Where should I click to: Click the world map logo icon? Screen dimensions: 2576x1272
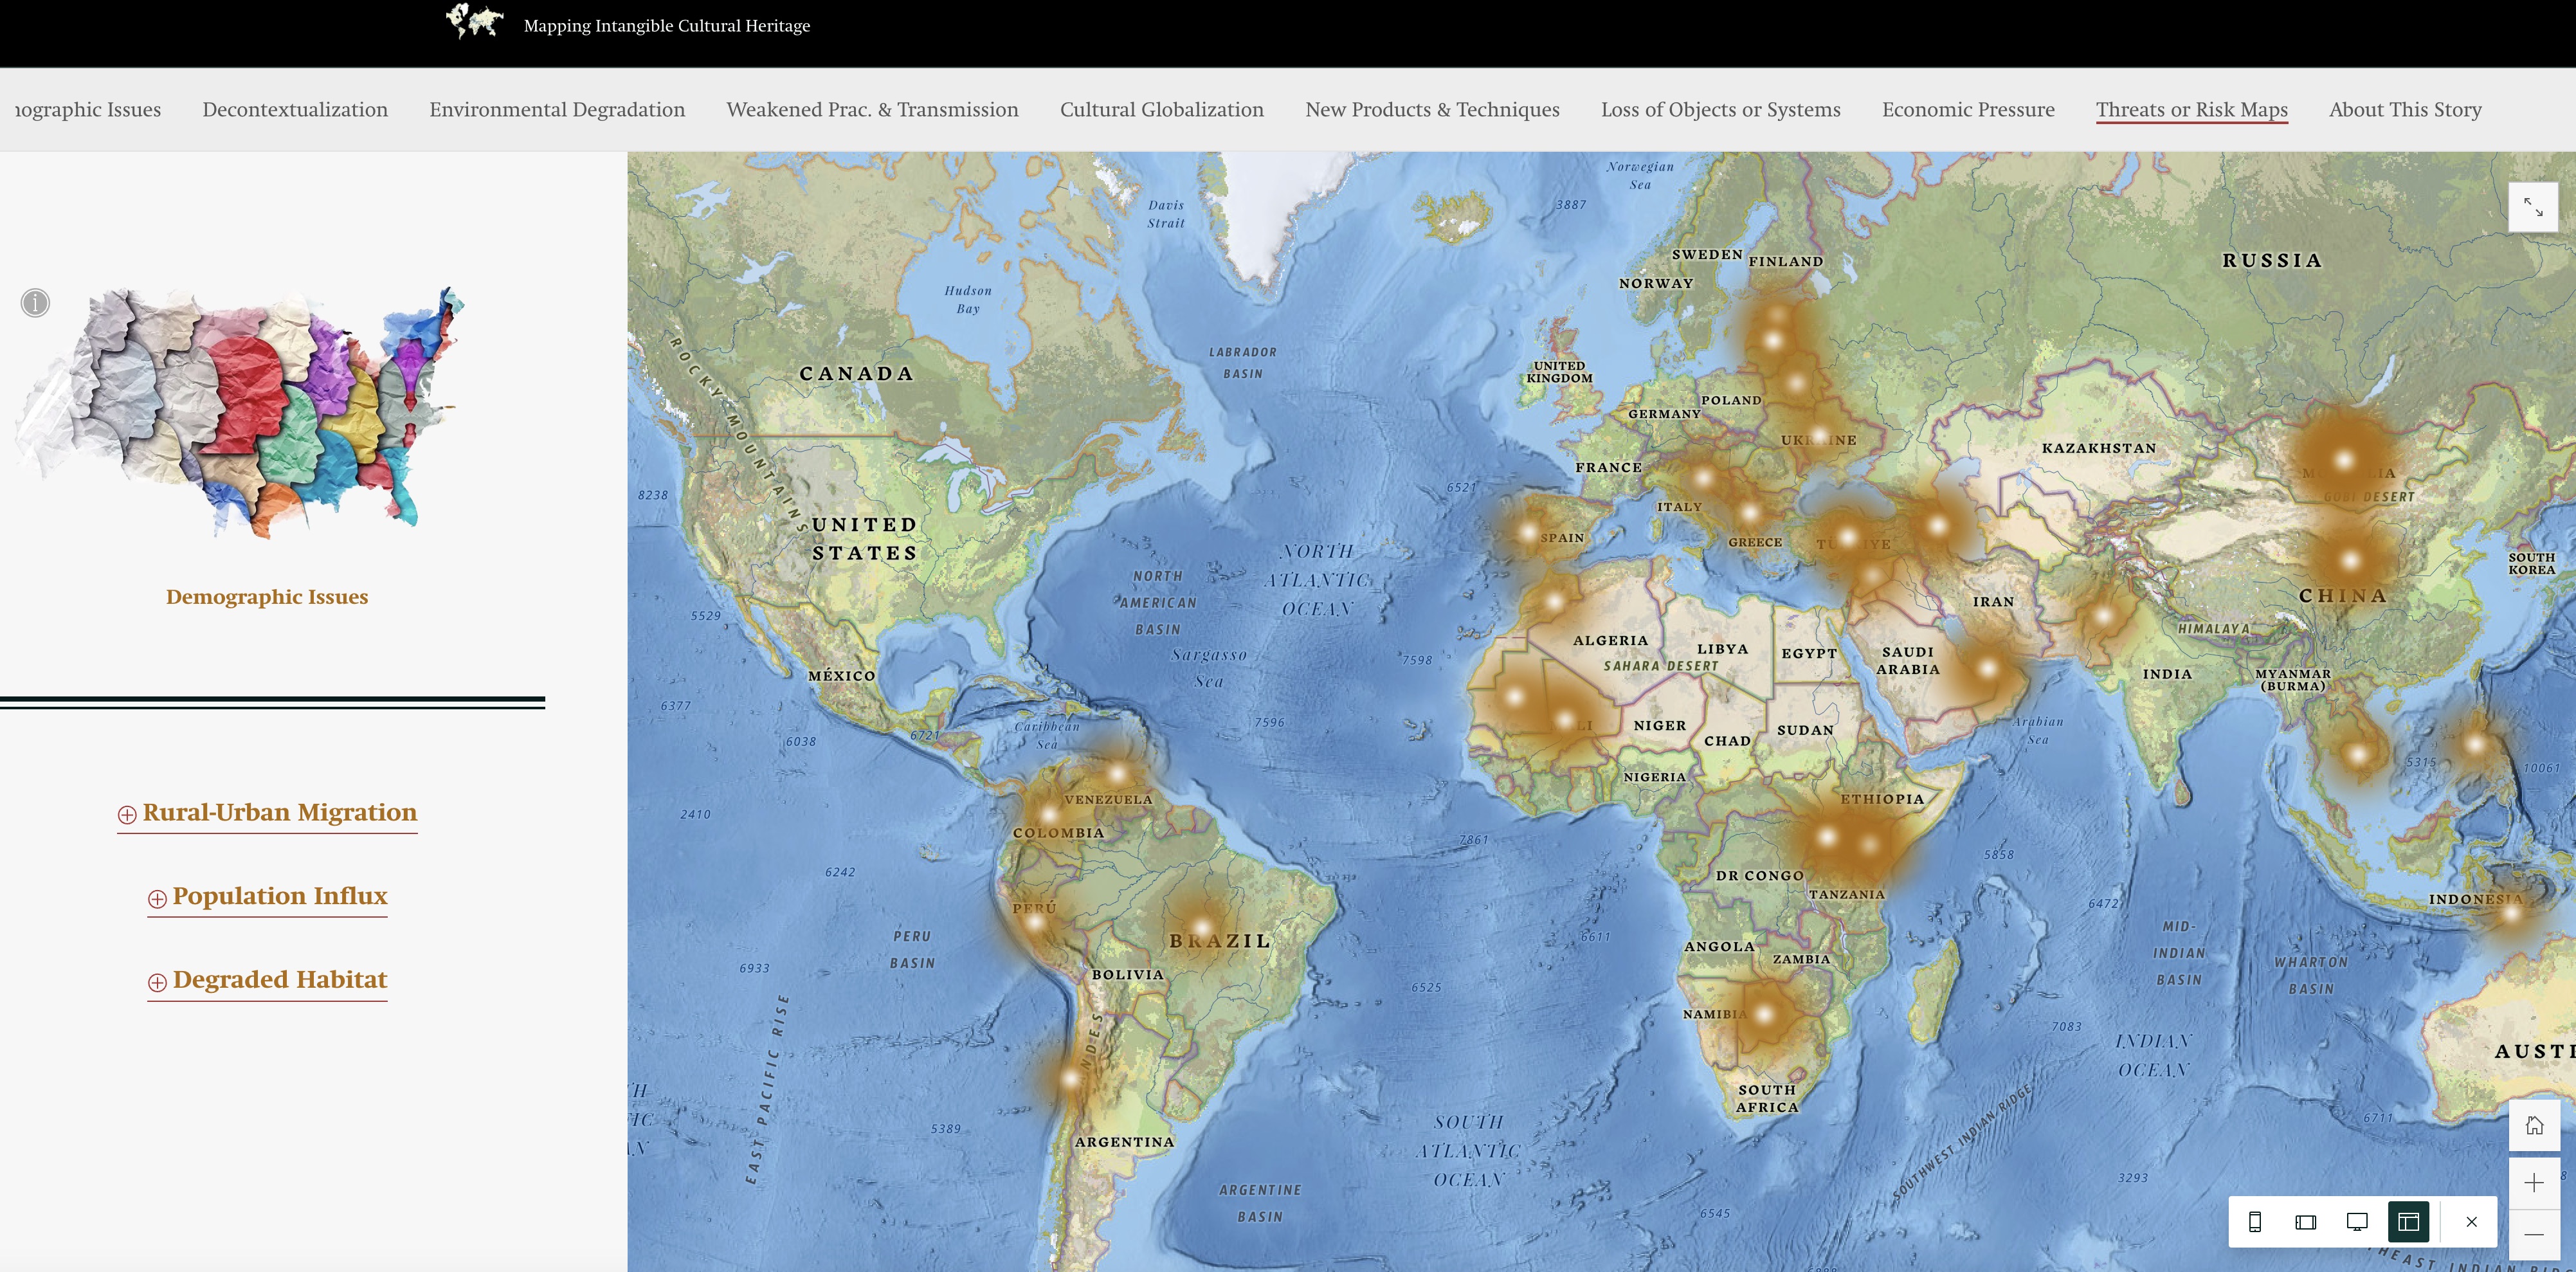[x=474, y=21]
